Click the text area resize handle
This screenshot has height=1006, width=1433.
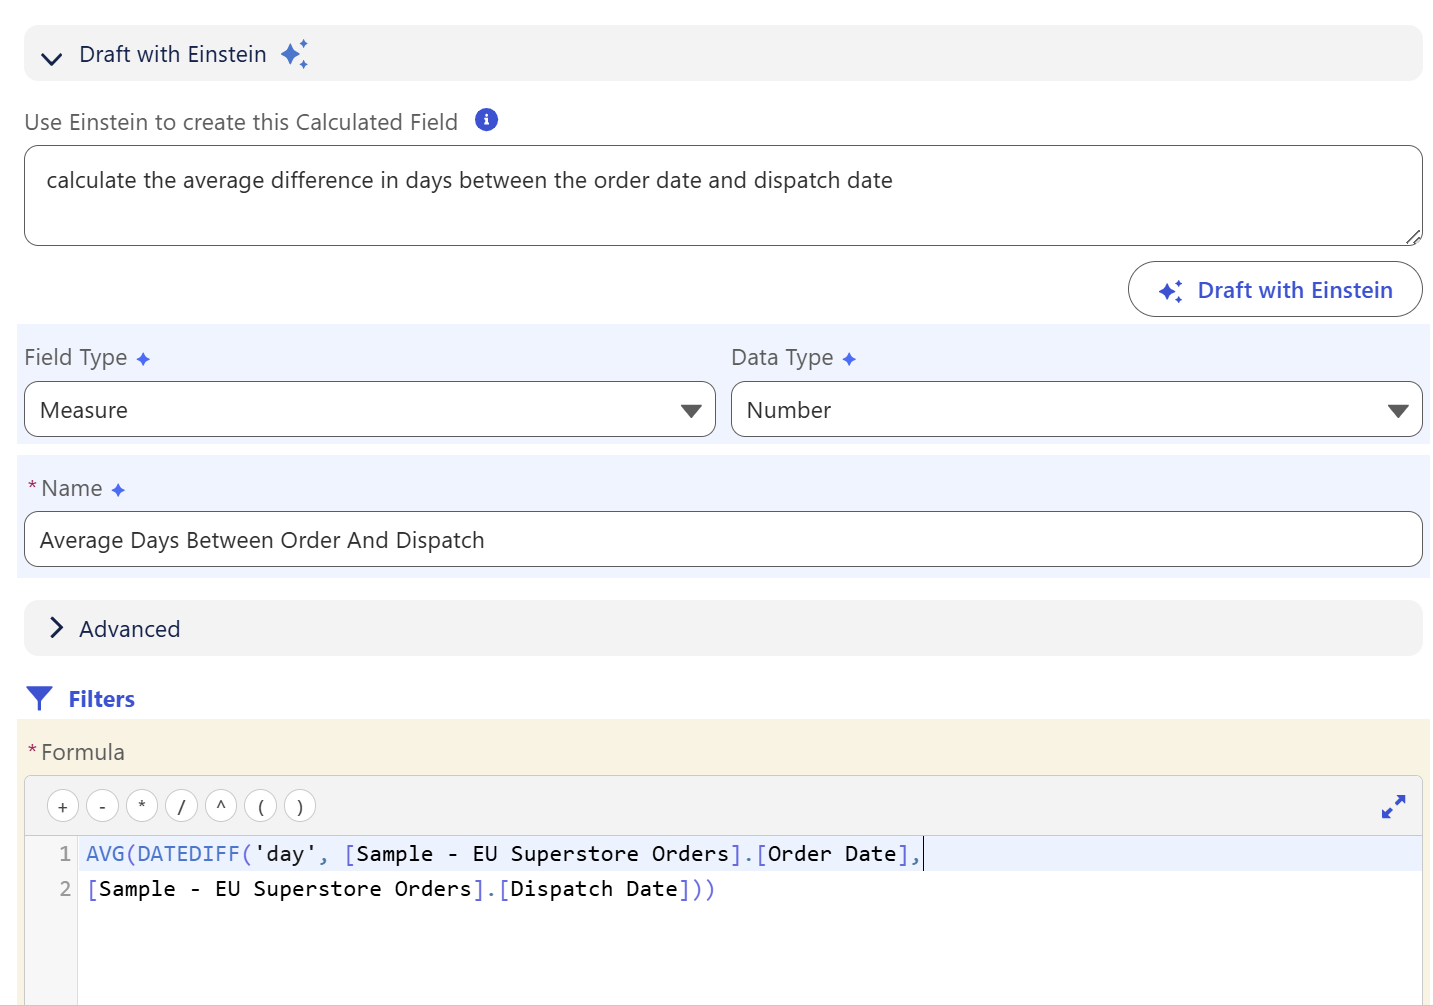point(1413,237)
